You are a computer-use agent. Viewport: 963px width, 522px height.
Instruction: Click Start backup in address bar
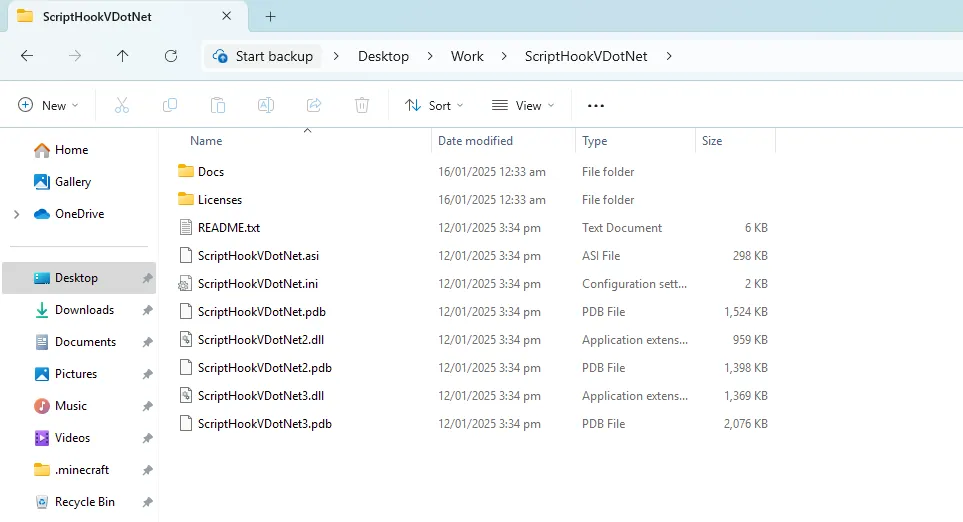point(263,56)
